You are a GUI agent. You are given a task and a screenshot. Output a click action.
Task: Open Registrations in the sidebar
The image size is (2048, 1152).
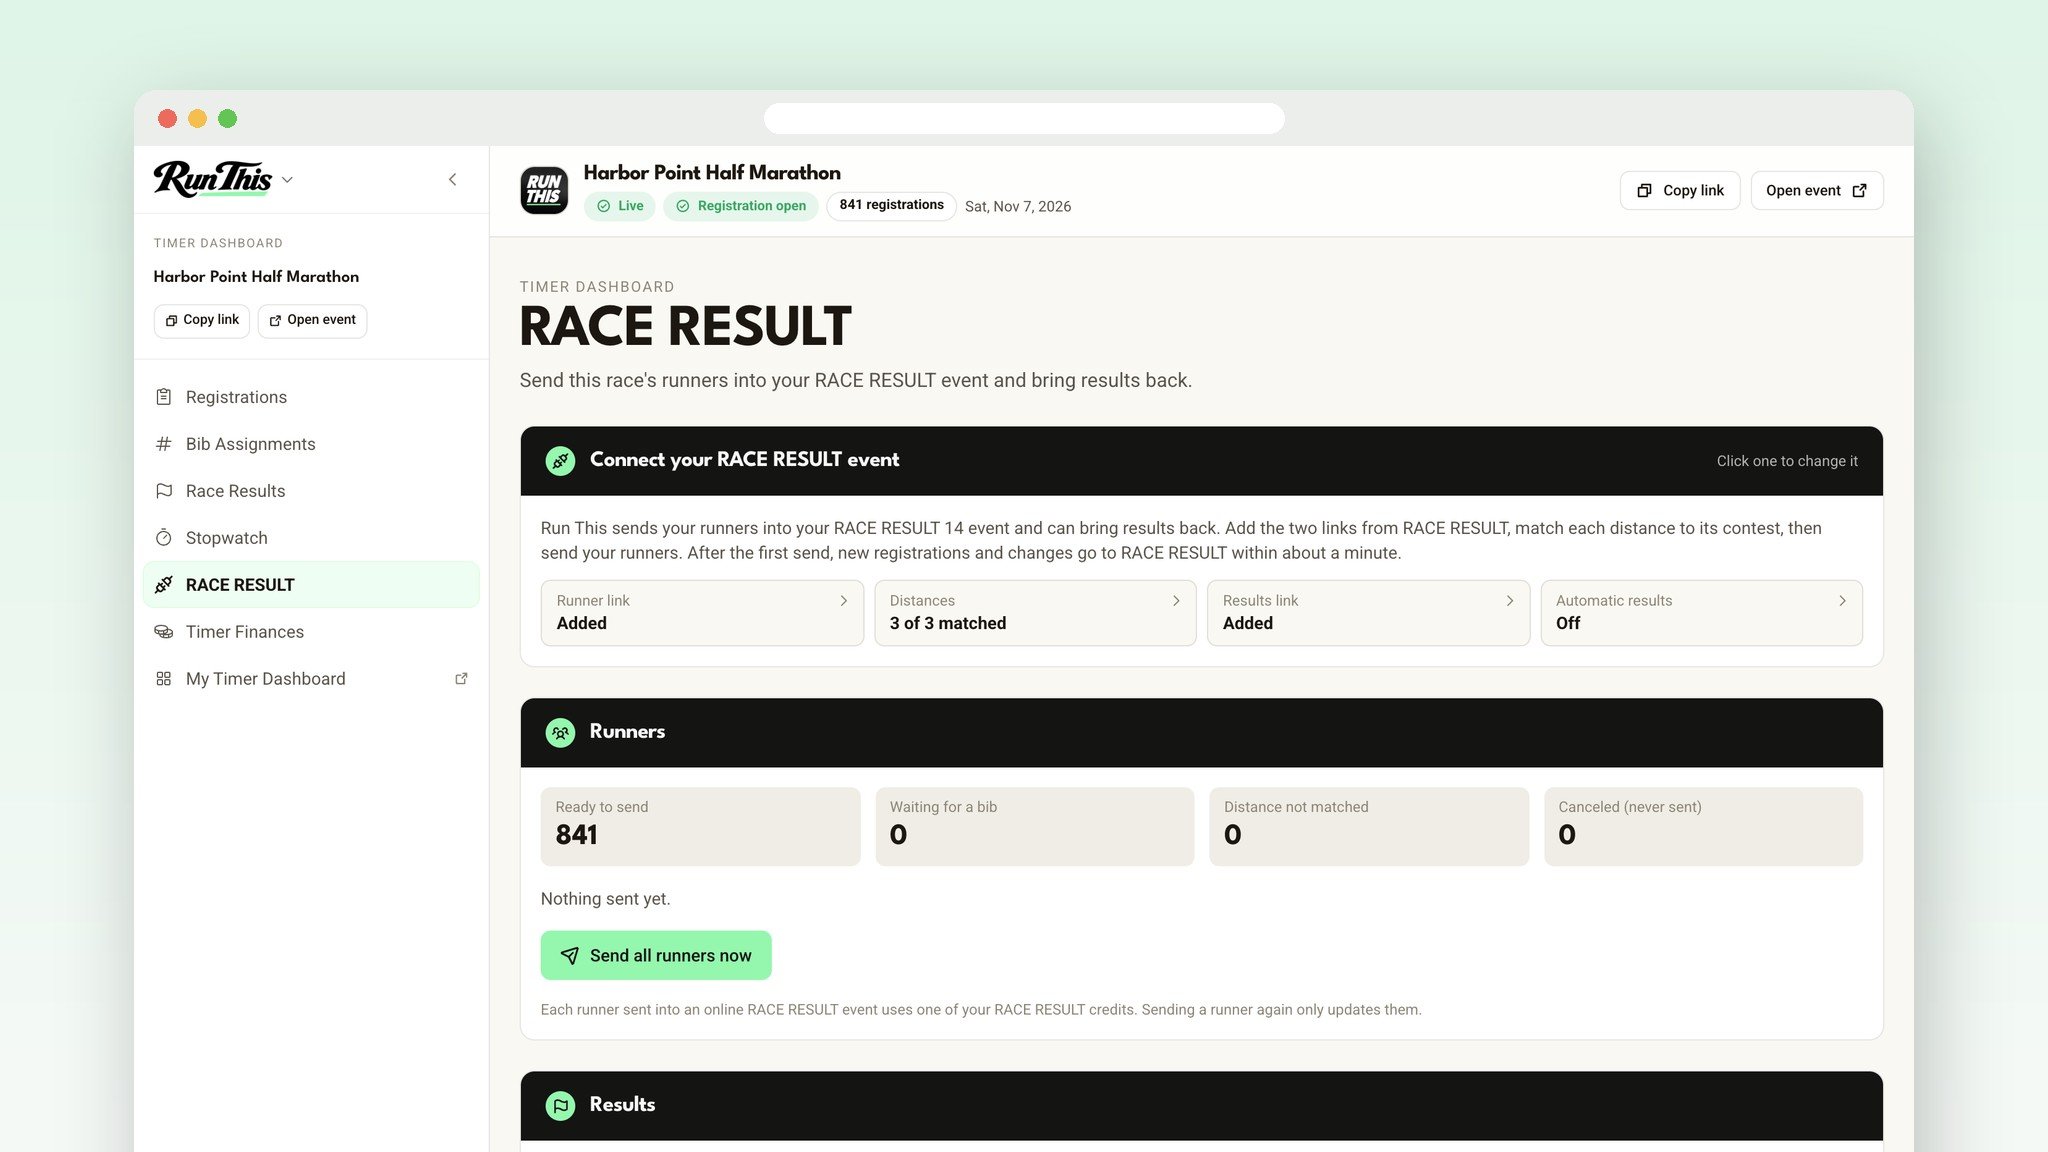311,397
